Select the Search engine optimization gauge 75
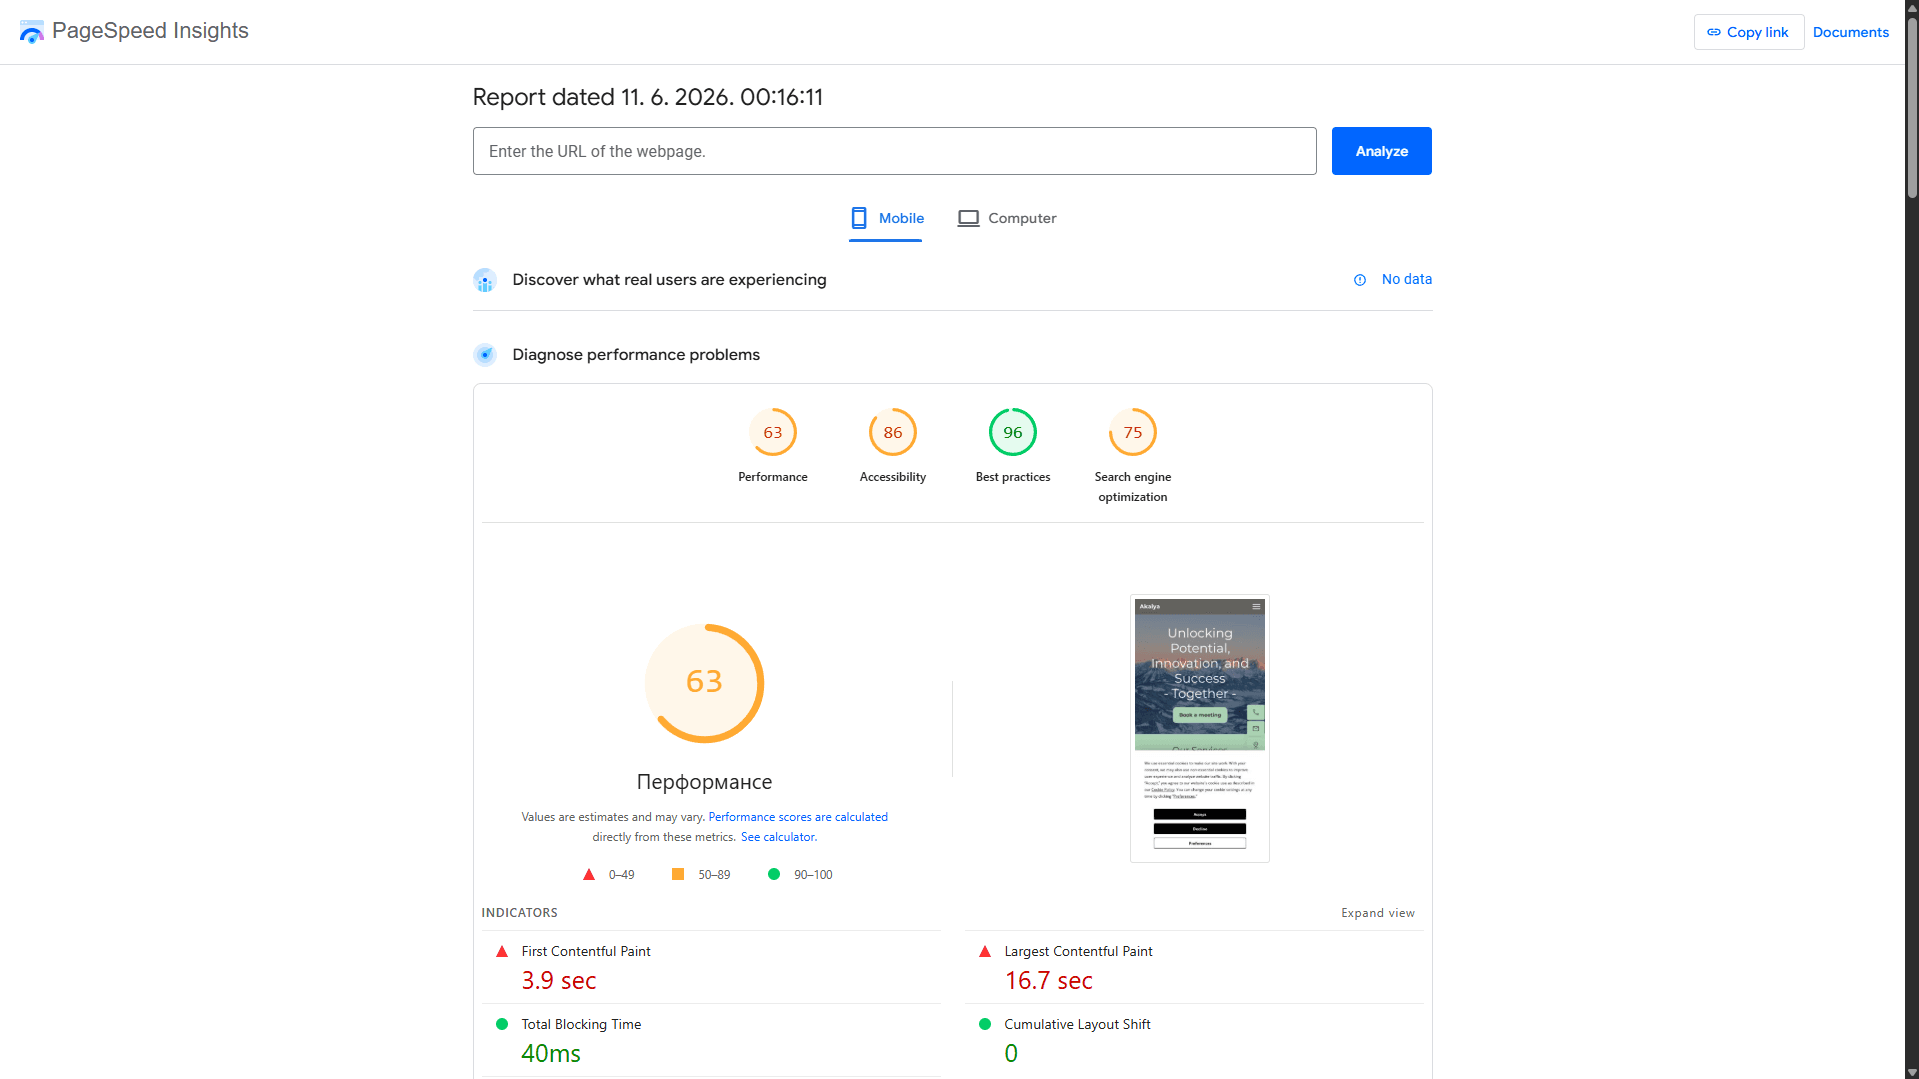 pyautogui.click(x=1133, y=432)
